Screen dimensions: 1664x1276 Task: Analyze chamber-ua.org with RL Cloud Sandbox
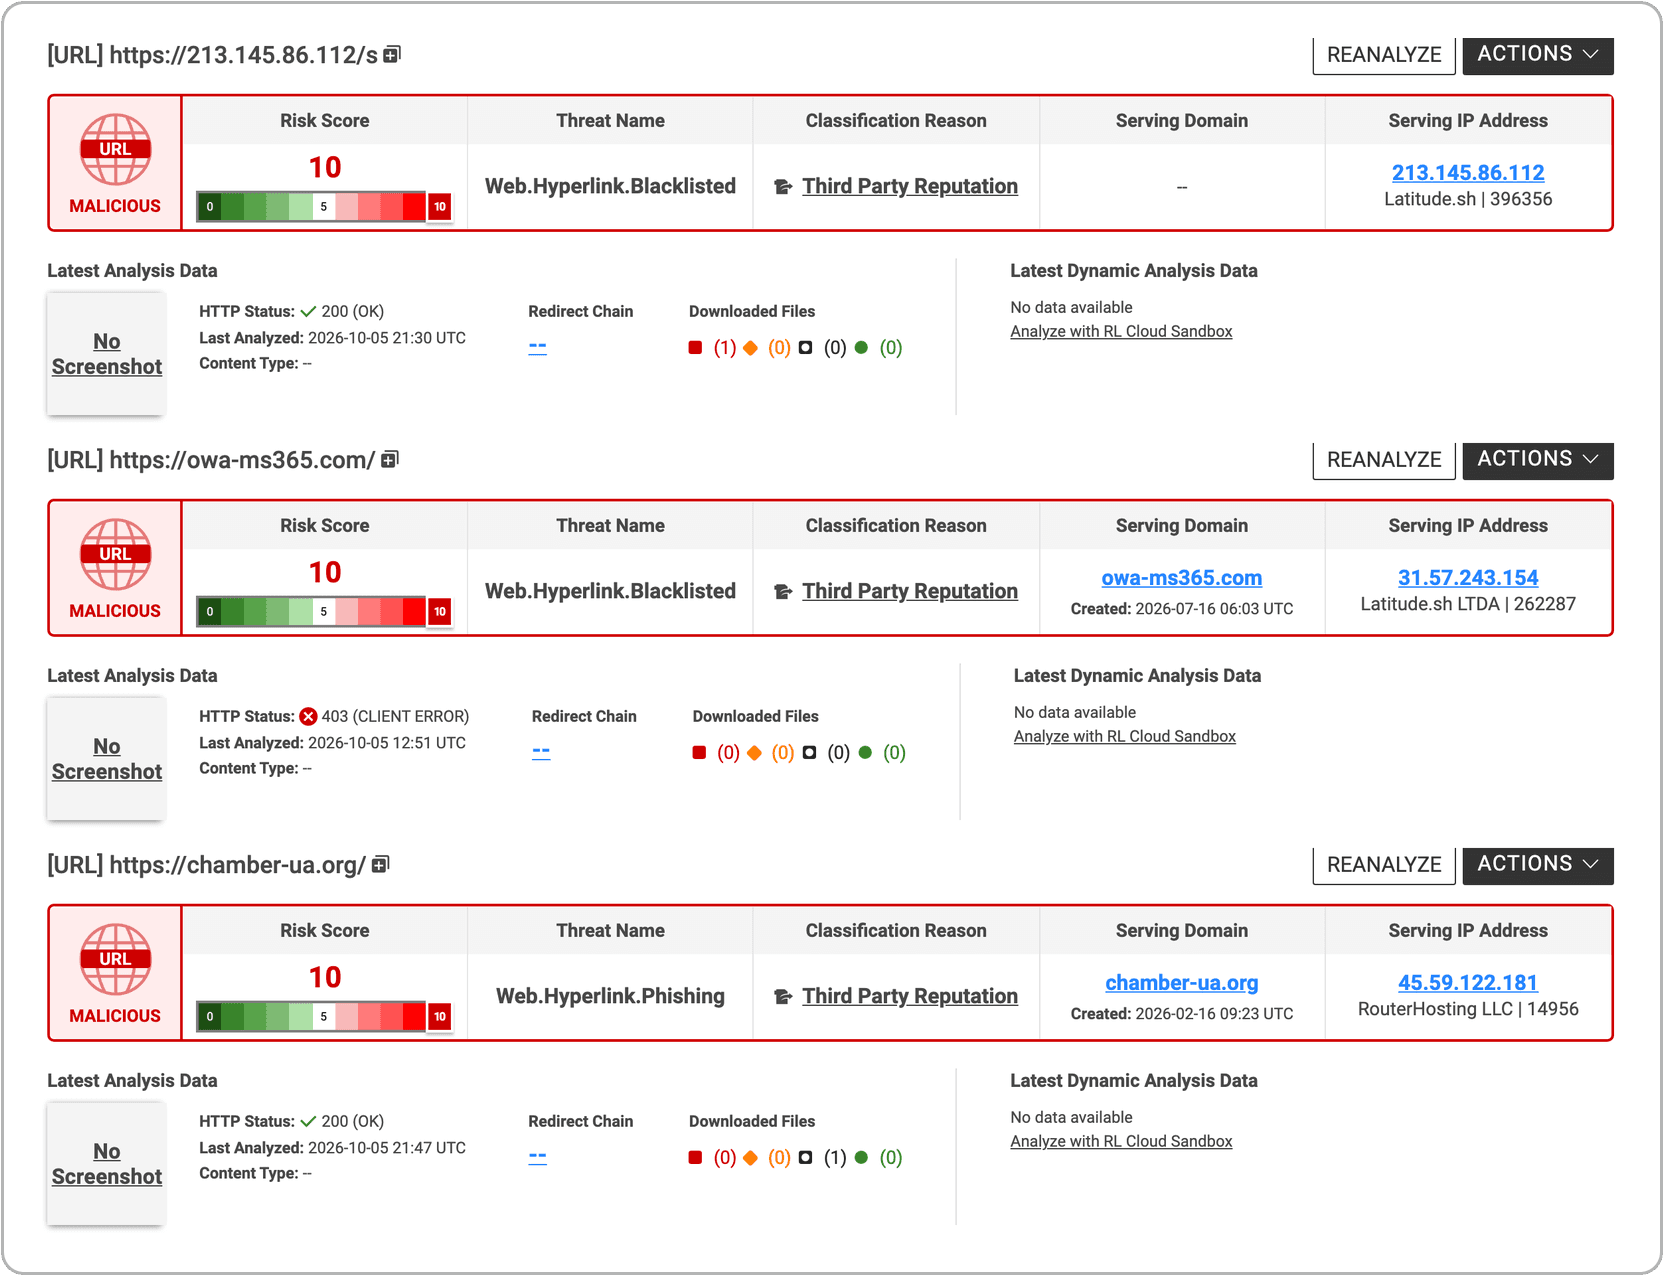click(x=1121, y=1141)
